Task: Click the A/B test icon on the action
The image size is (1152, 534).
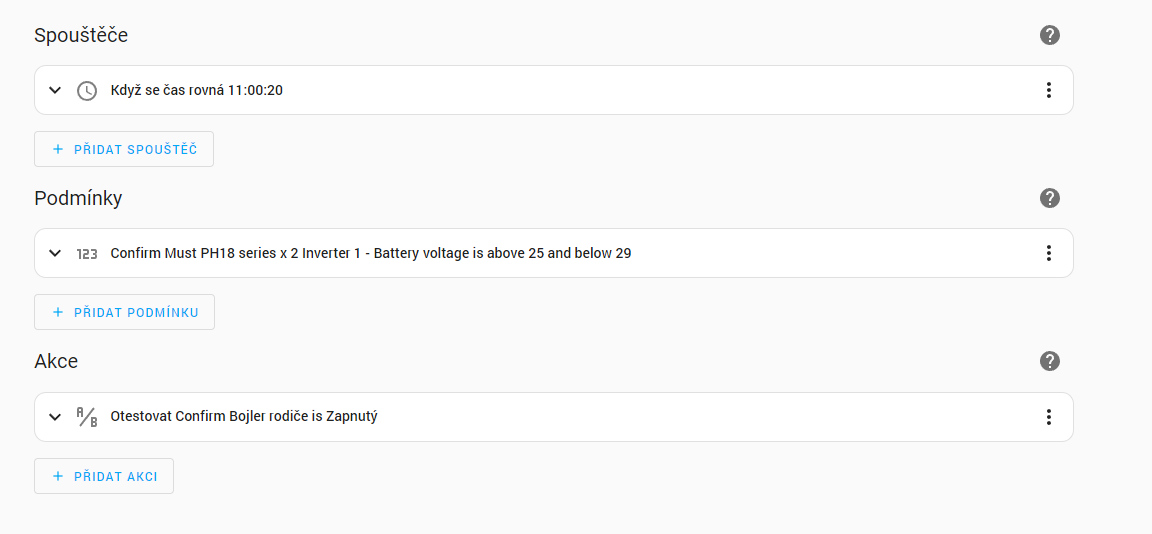Action: [x=87, y=417]
